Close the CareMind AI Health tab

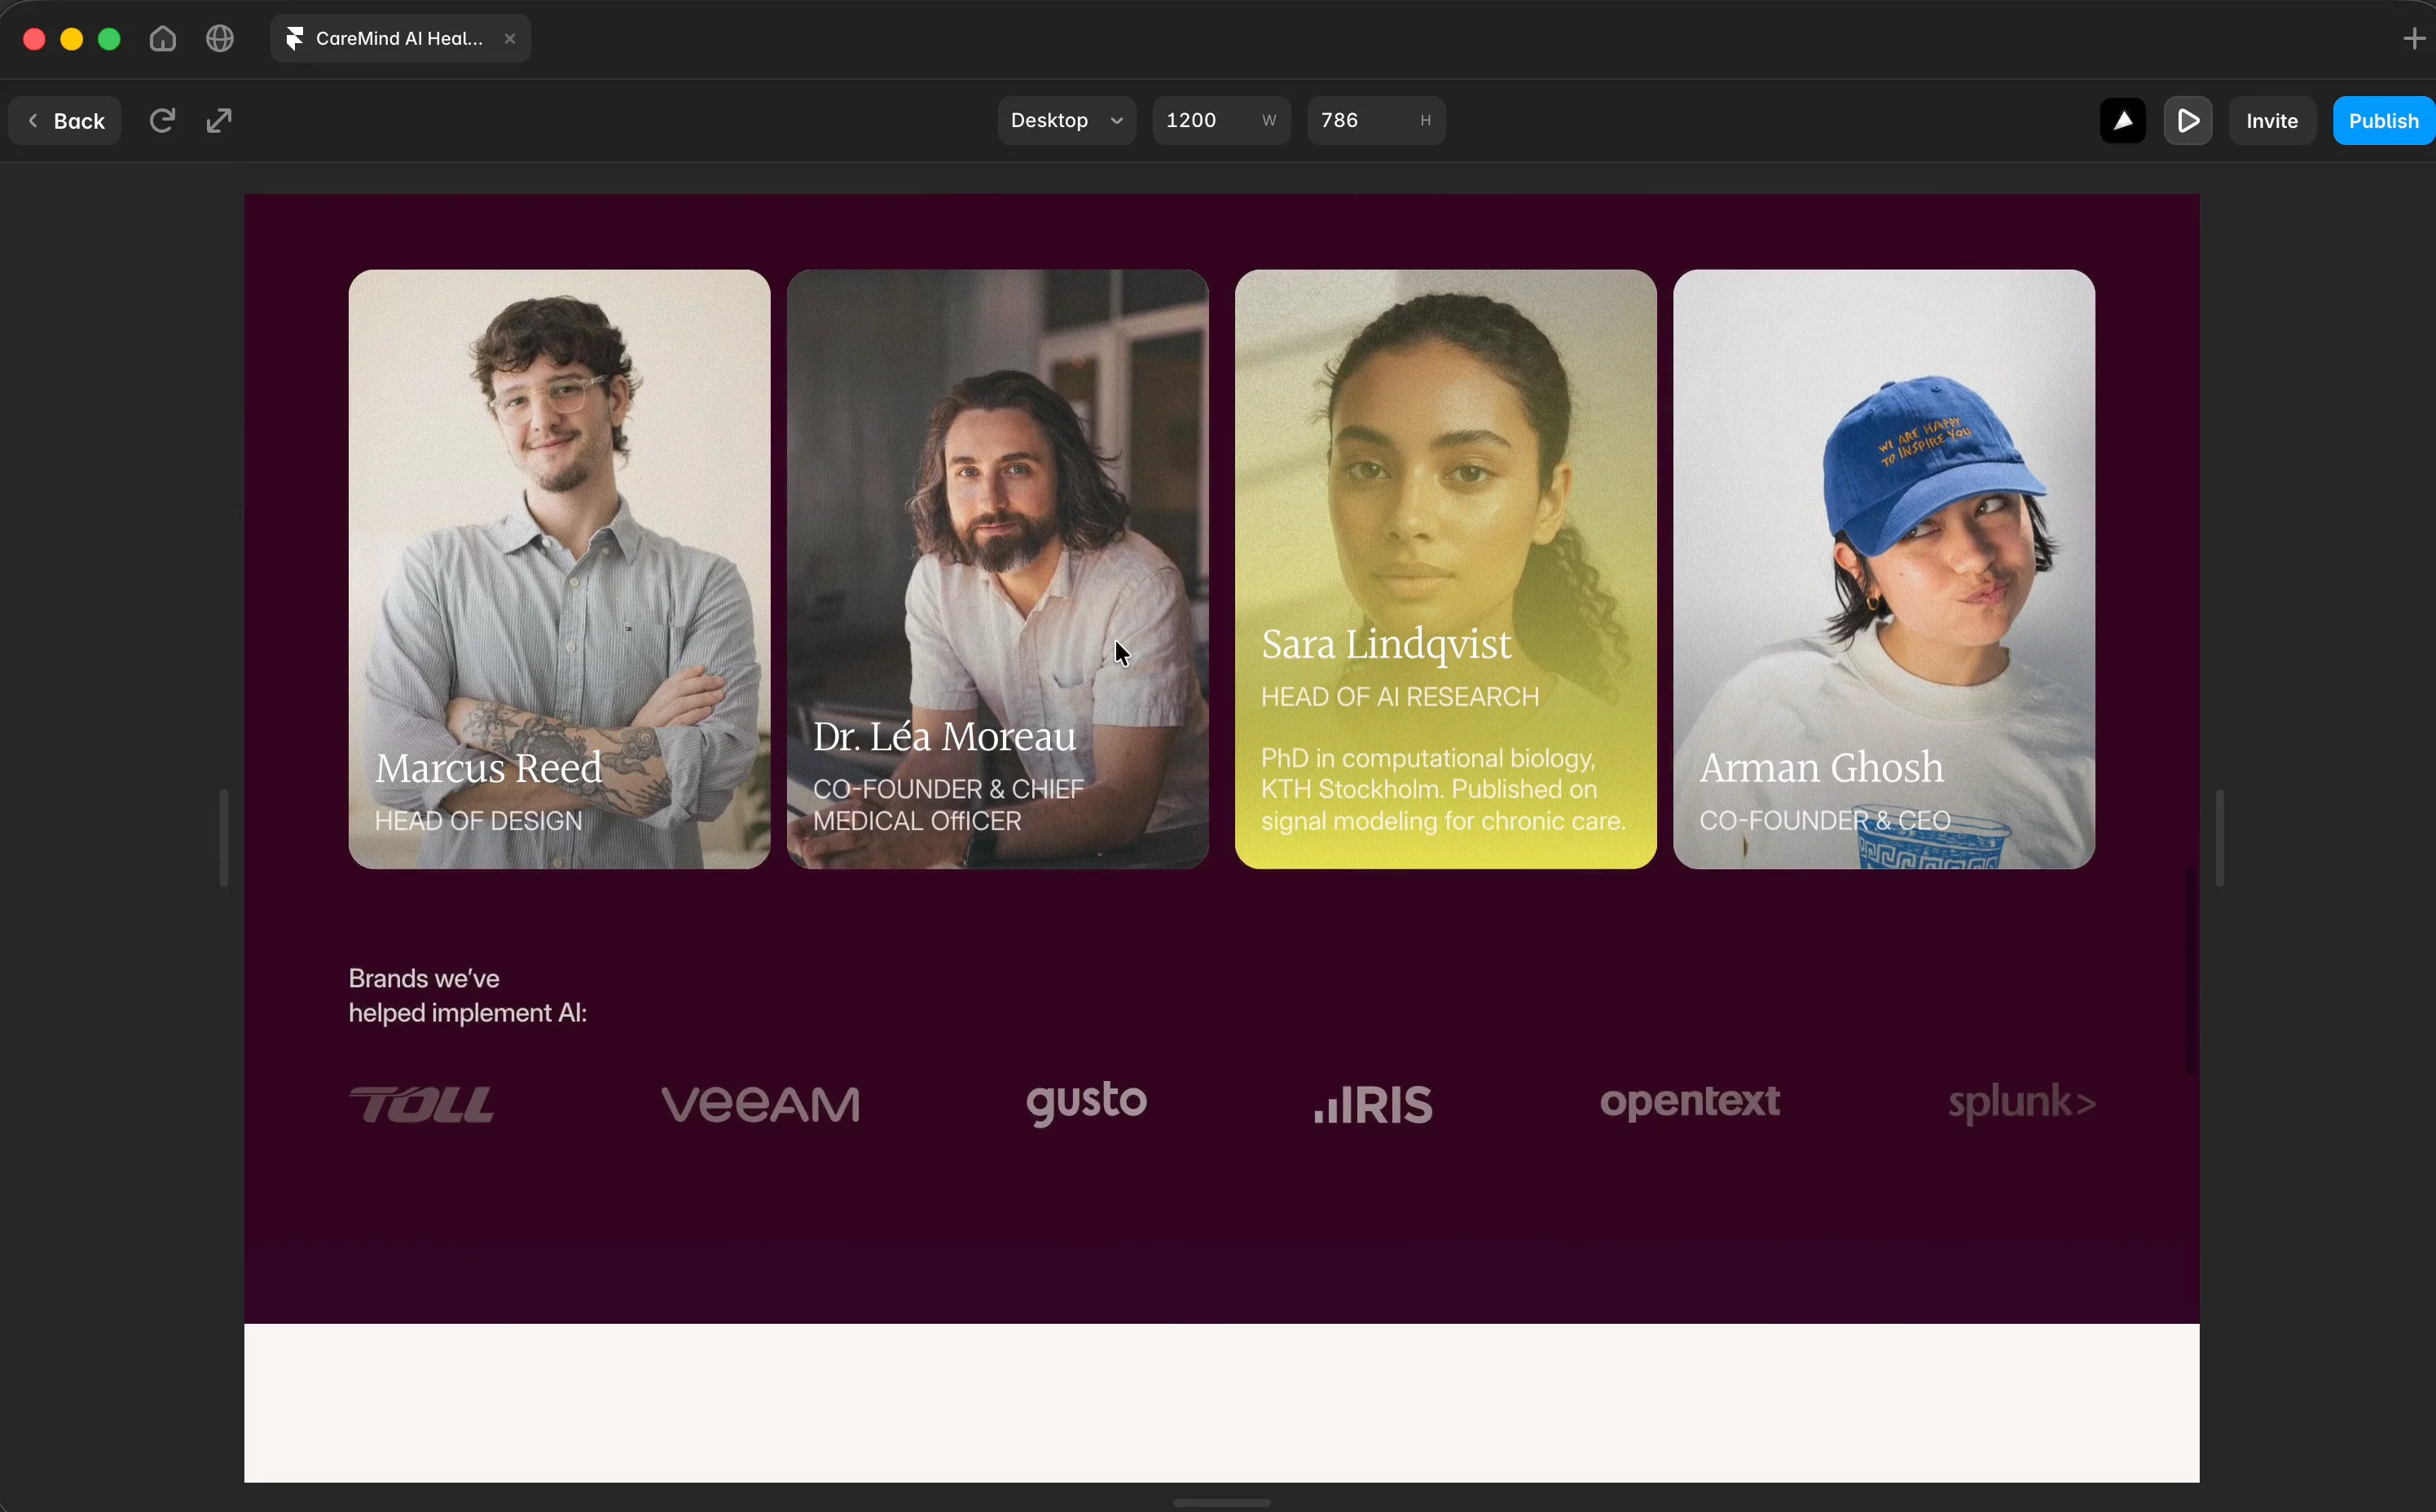coord(510,39)
